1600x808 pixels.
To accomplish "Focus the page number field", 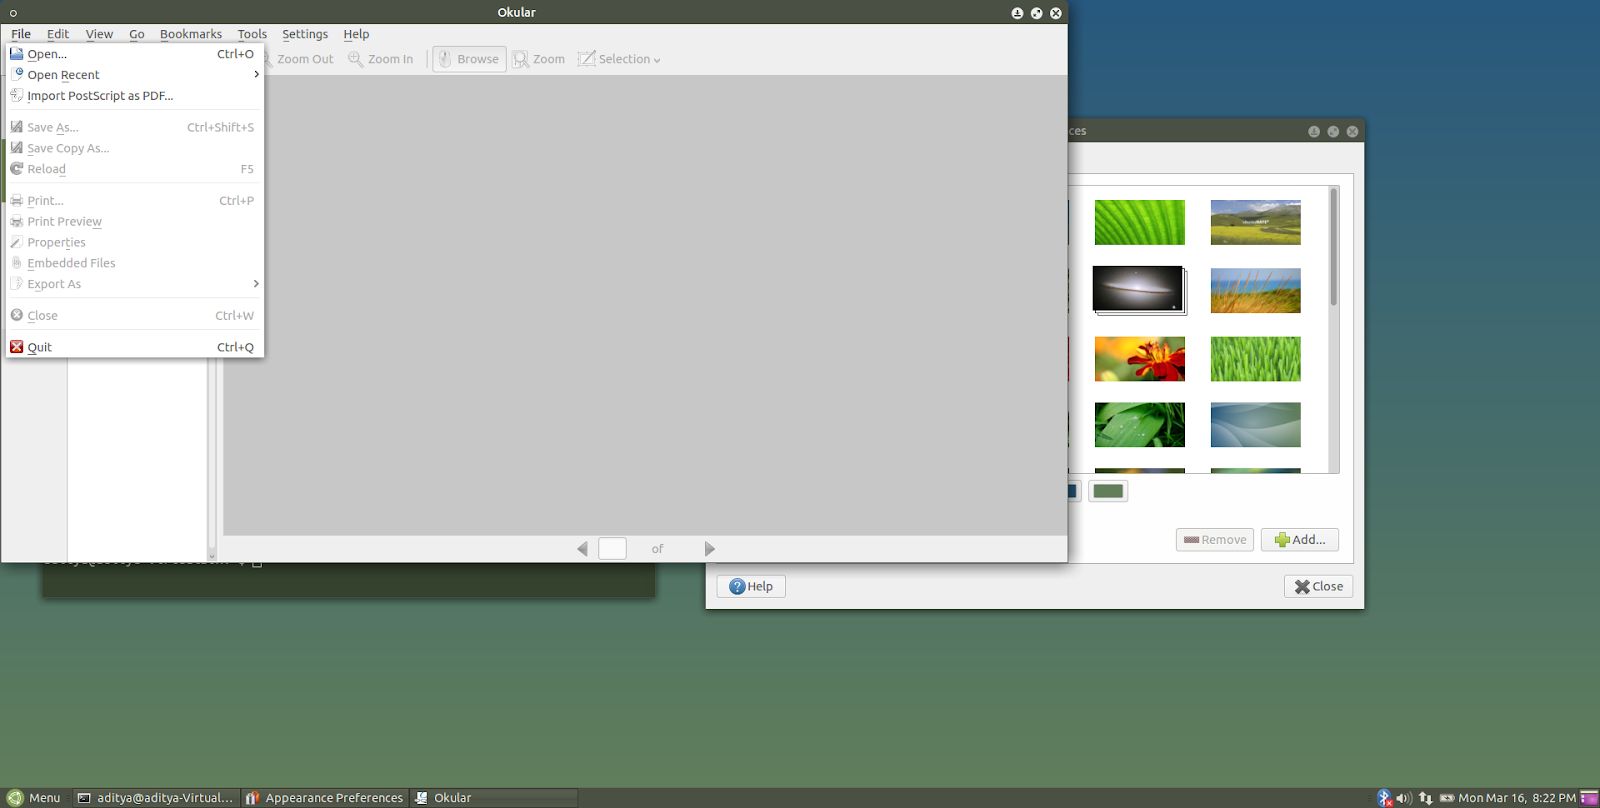I will click(x=612, y=548).
